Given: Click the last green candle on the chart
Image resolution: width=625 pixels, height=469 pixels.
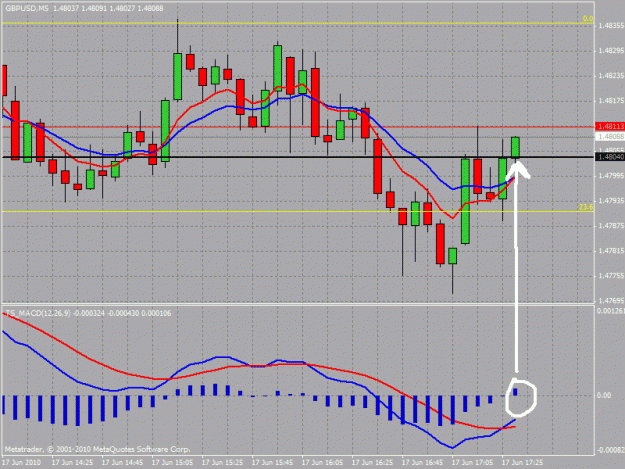Looking at the screenshot, I should tap(515, 147).
